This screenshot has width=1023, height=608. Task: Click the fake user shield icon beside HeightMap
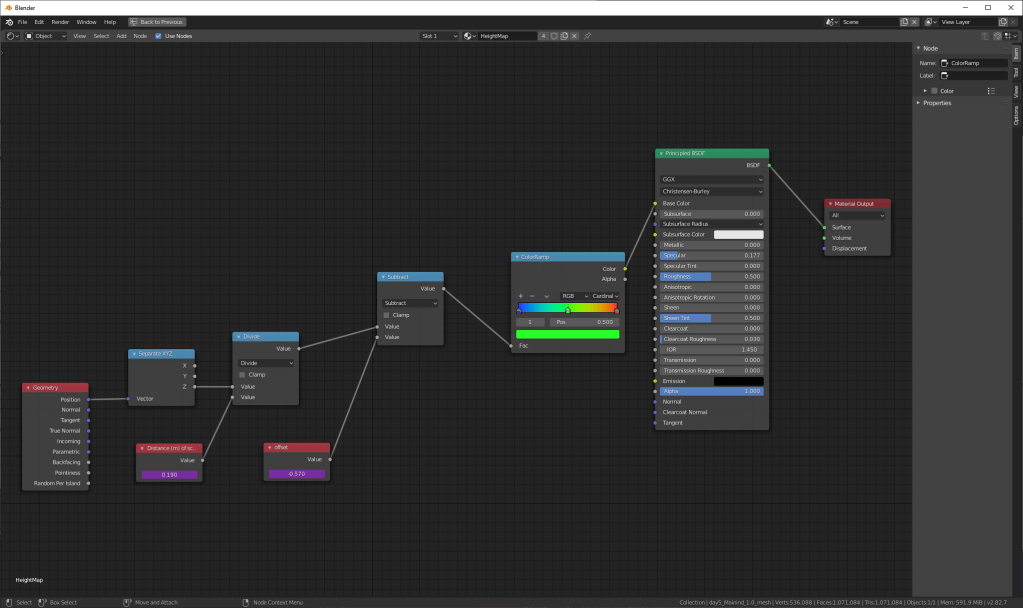(554, 36)
